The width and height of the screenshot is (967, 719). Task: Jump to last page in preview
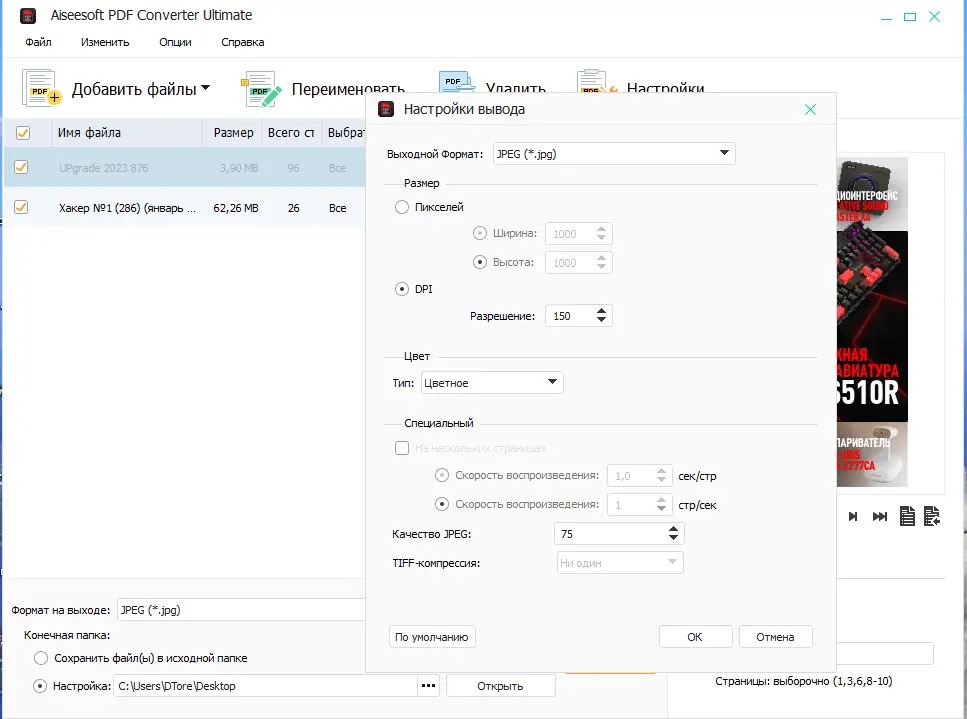(x=879, y=516)
